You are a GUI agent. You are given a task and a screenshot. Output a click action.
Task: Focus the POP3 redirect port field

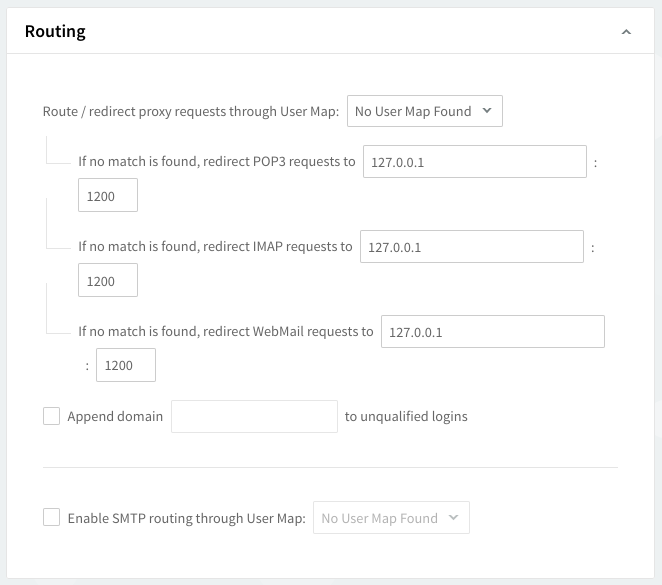(108, 196)
